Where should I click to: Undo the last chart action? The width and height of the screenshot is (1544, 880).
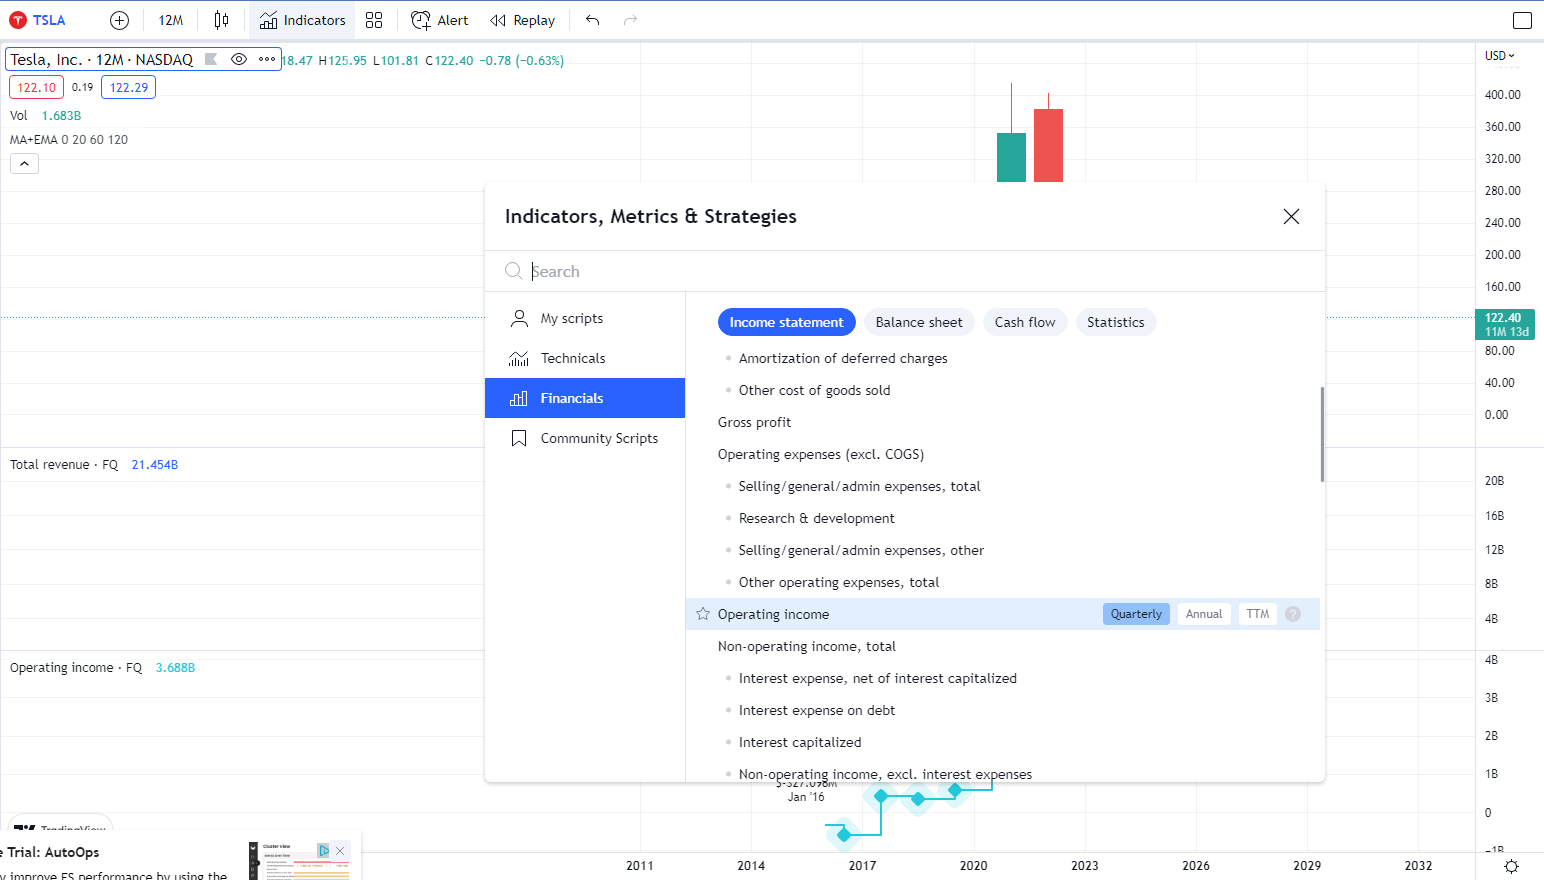click(593, 20)
